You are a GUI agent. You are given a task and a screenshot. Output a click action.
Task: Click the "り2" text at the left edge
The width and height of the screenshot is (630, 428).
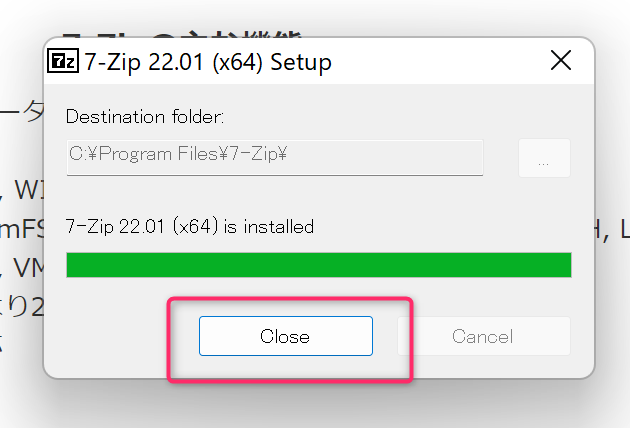point(20,306)
